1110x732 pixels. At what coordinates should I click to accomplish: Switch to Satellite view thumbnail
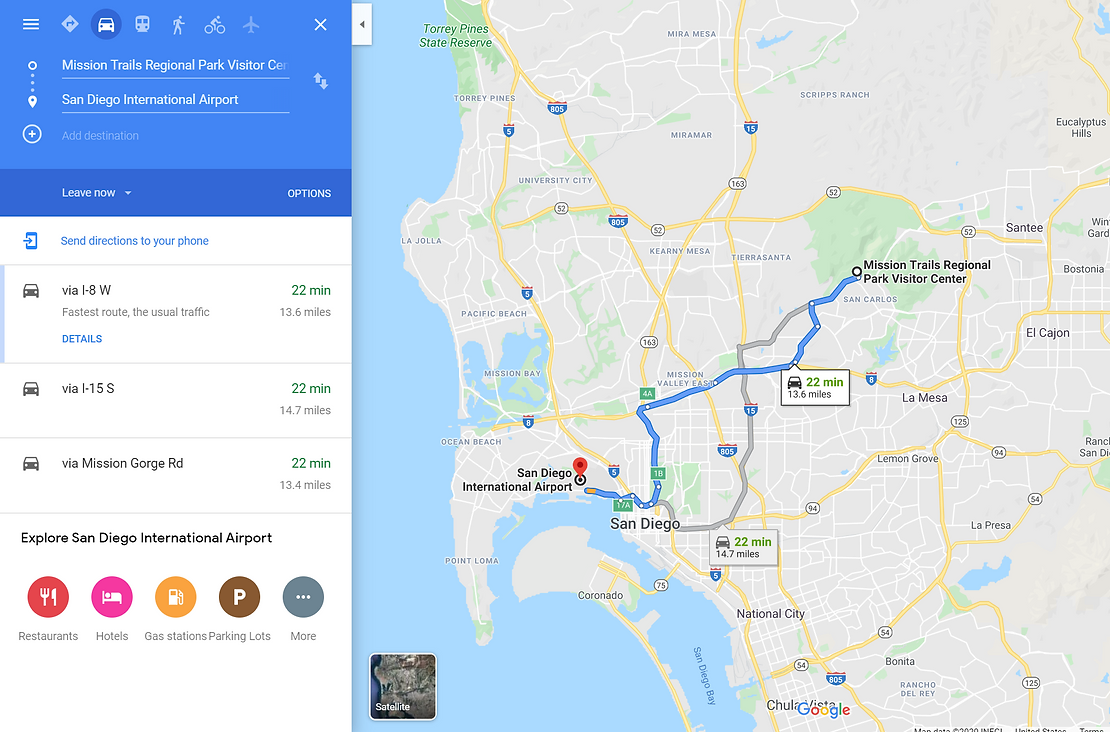tap(403, 686)
